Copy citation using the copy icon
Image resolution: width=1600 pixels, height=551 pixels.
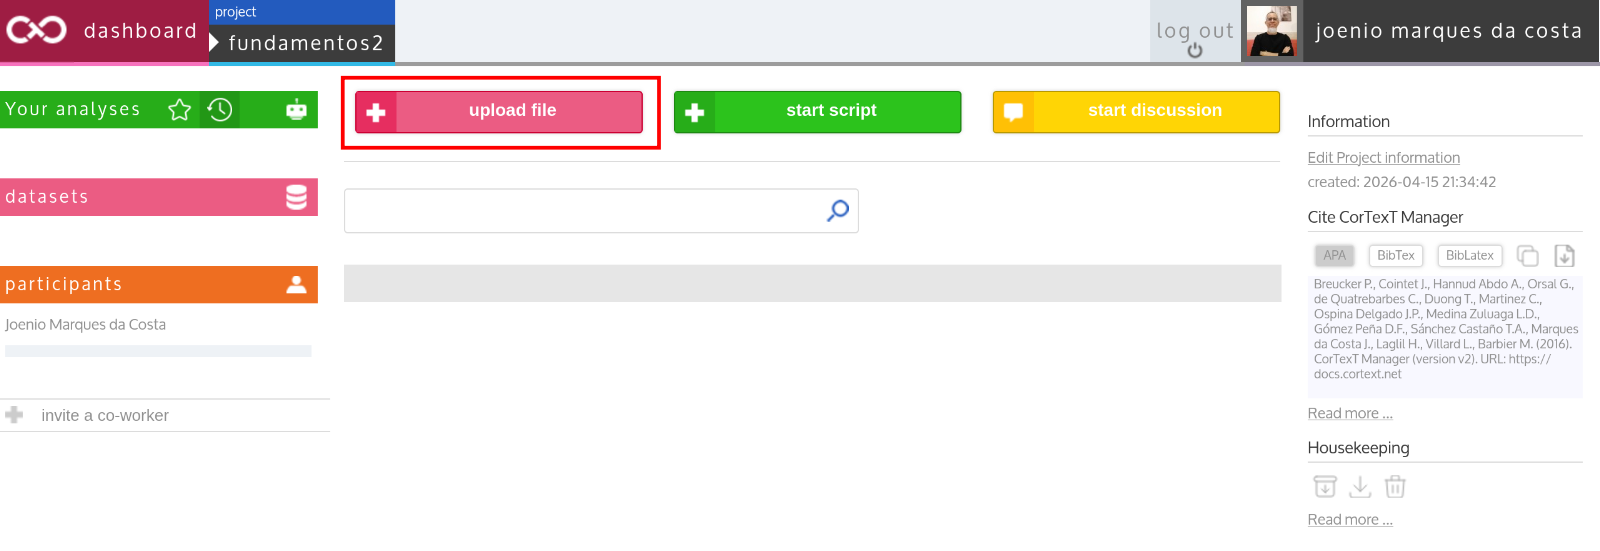click(1527, 256)
